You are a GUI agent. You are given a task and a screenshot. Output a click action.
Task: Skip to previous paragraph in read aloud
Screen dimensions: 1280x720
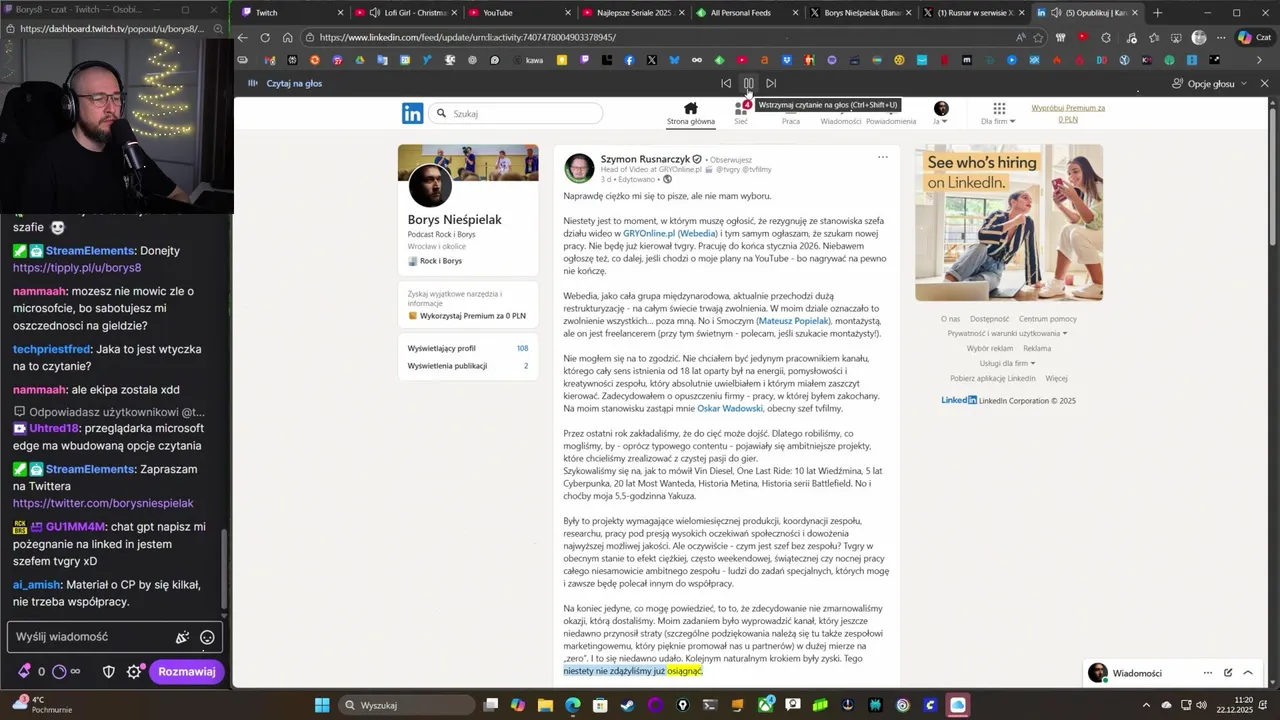click(726, 83)
